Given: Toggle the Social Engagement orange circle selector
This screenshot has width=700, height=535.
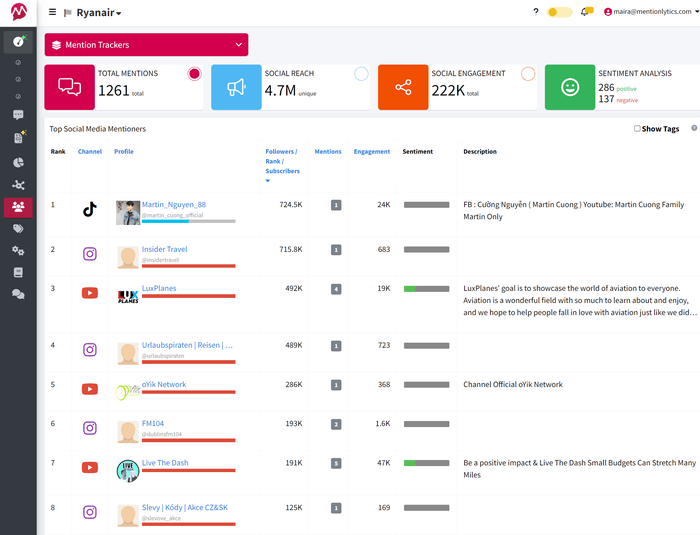Looking at the screenshot, I should (x=528, y=74).
